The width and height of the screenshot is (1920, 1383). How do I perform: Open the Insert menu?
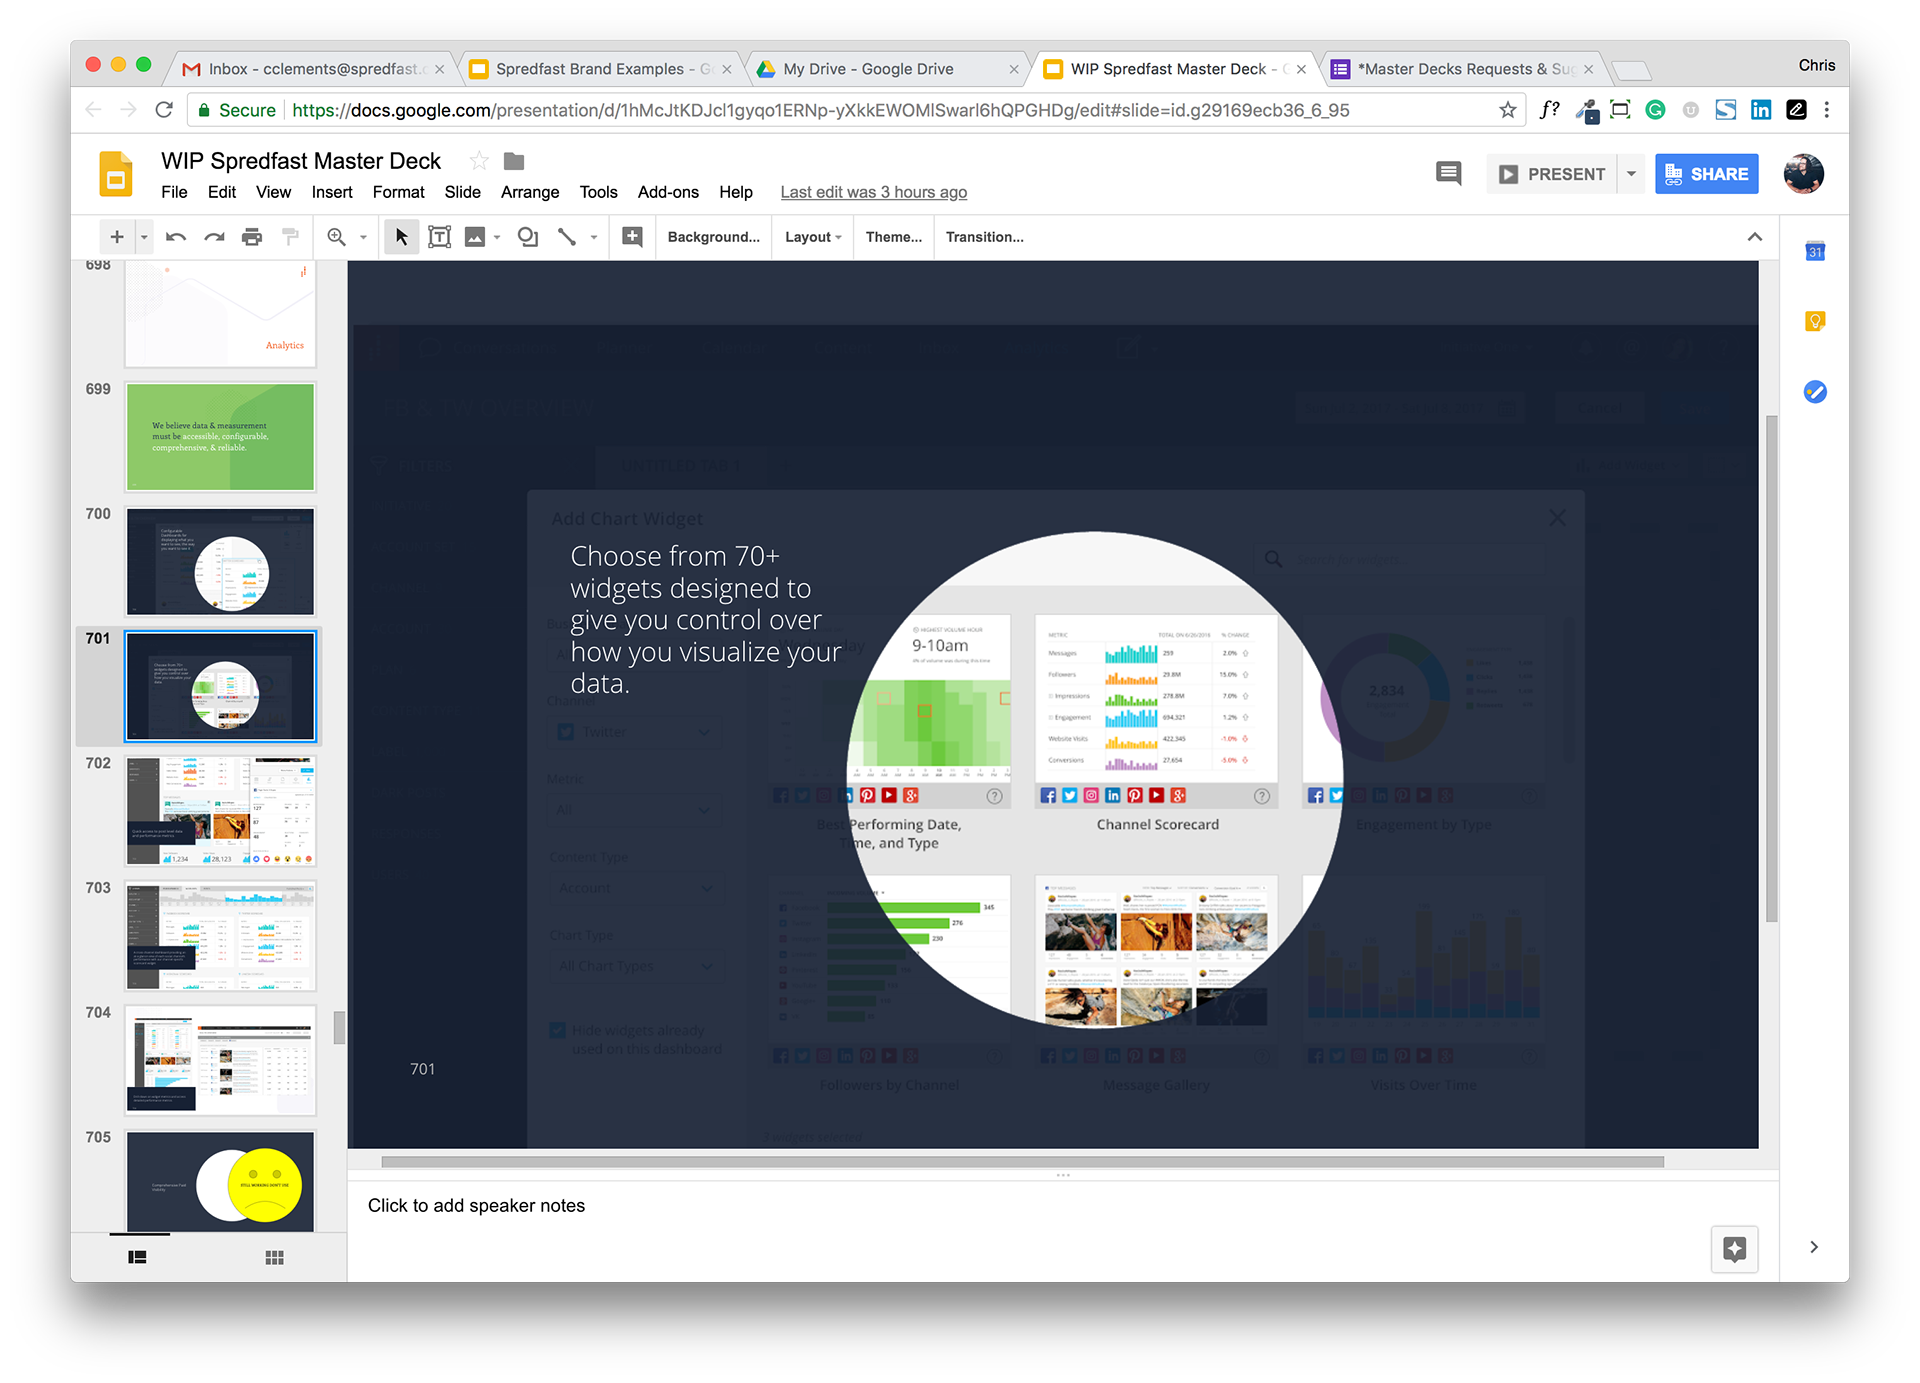[331, 192]
